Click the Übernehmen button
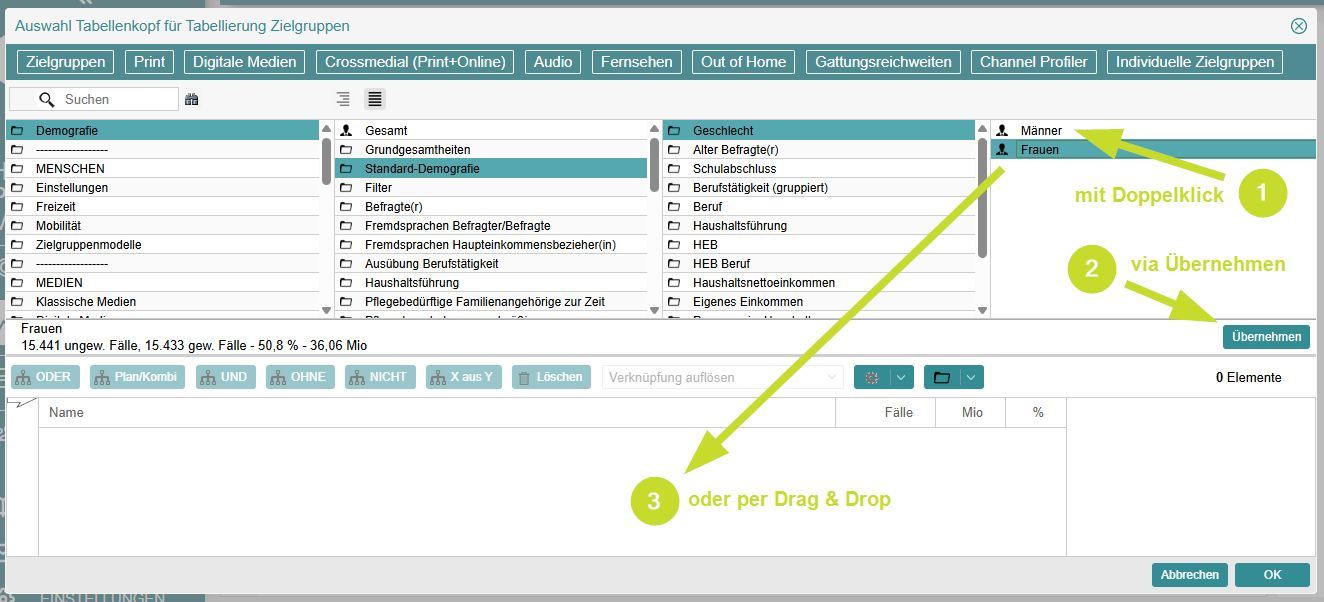 pos(1265,337)
